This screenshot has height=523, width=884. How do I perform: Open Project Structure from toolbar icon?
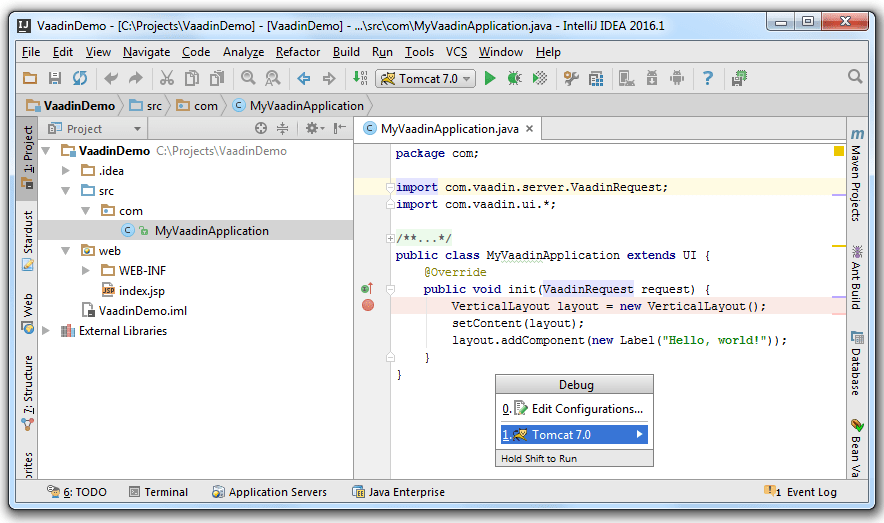596,78
